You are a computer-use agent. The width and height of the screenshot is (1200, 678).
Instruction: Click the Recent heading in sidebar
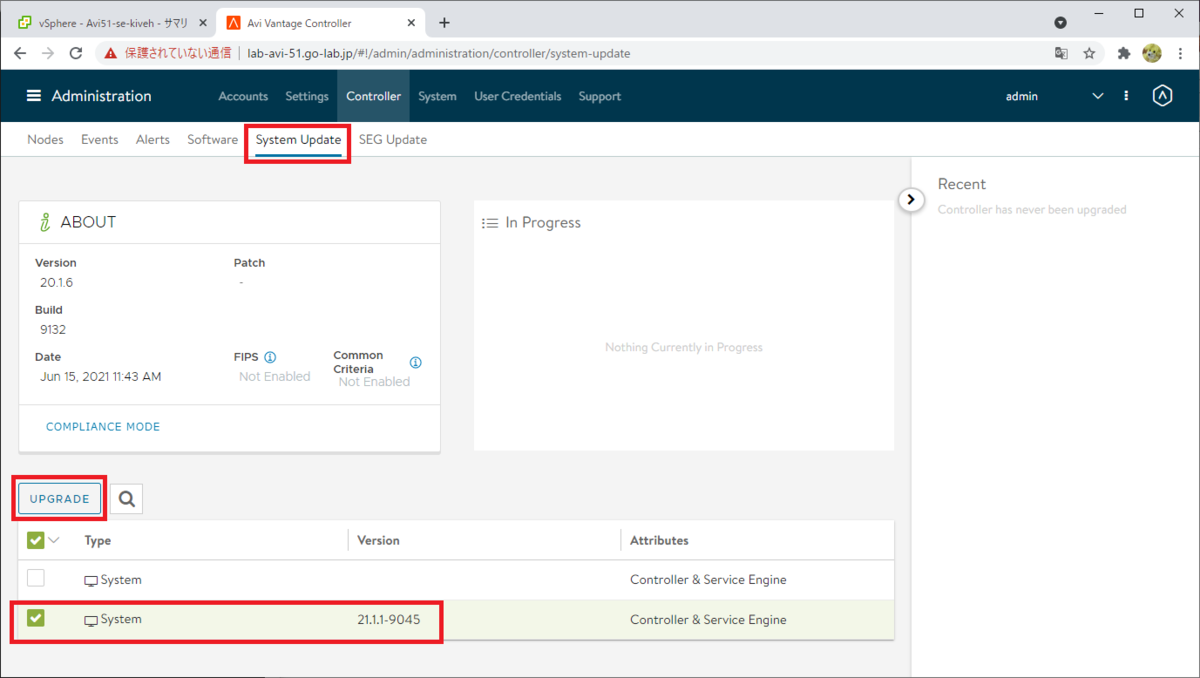coord(962,184)
